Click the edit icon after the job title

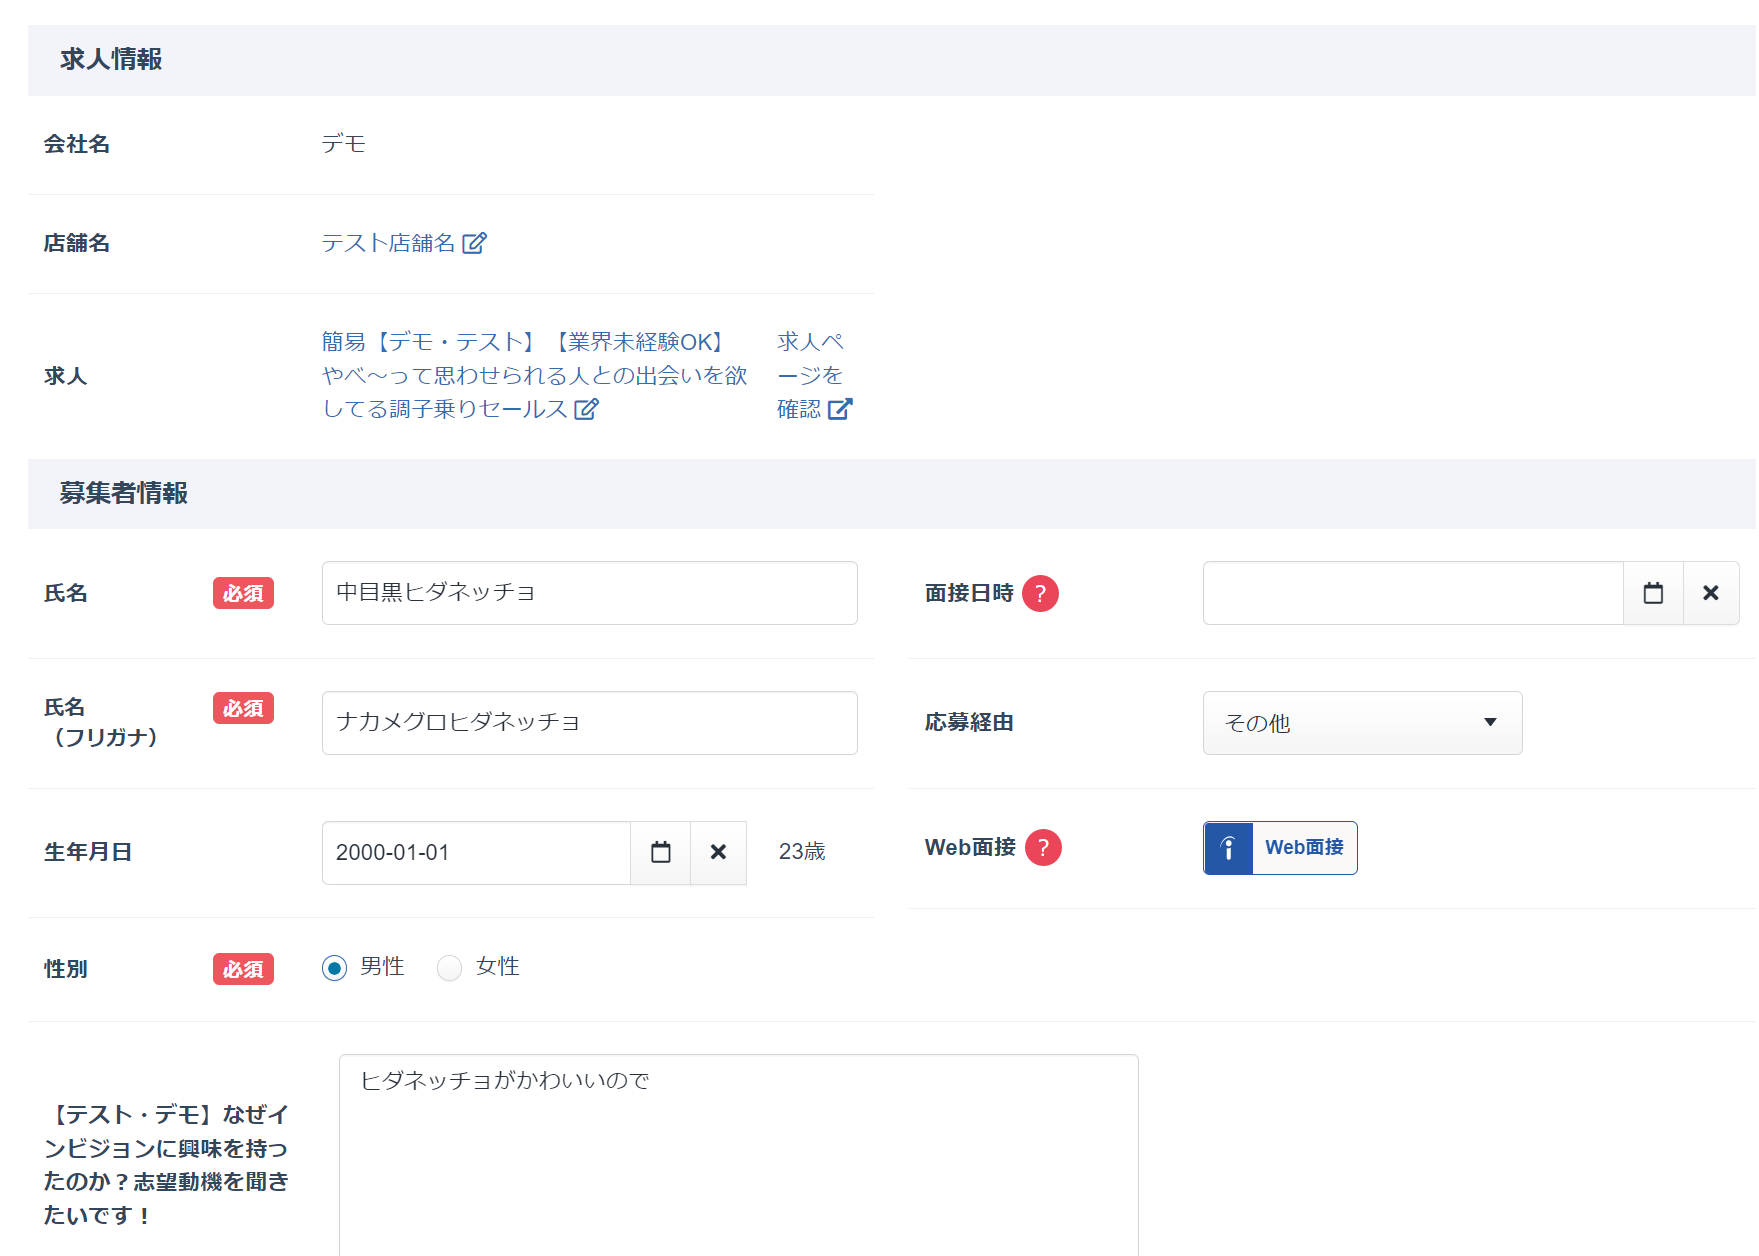pos(586,409)
